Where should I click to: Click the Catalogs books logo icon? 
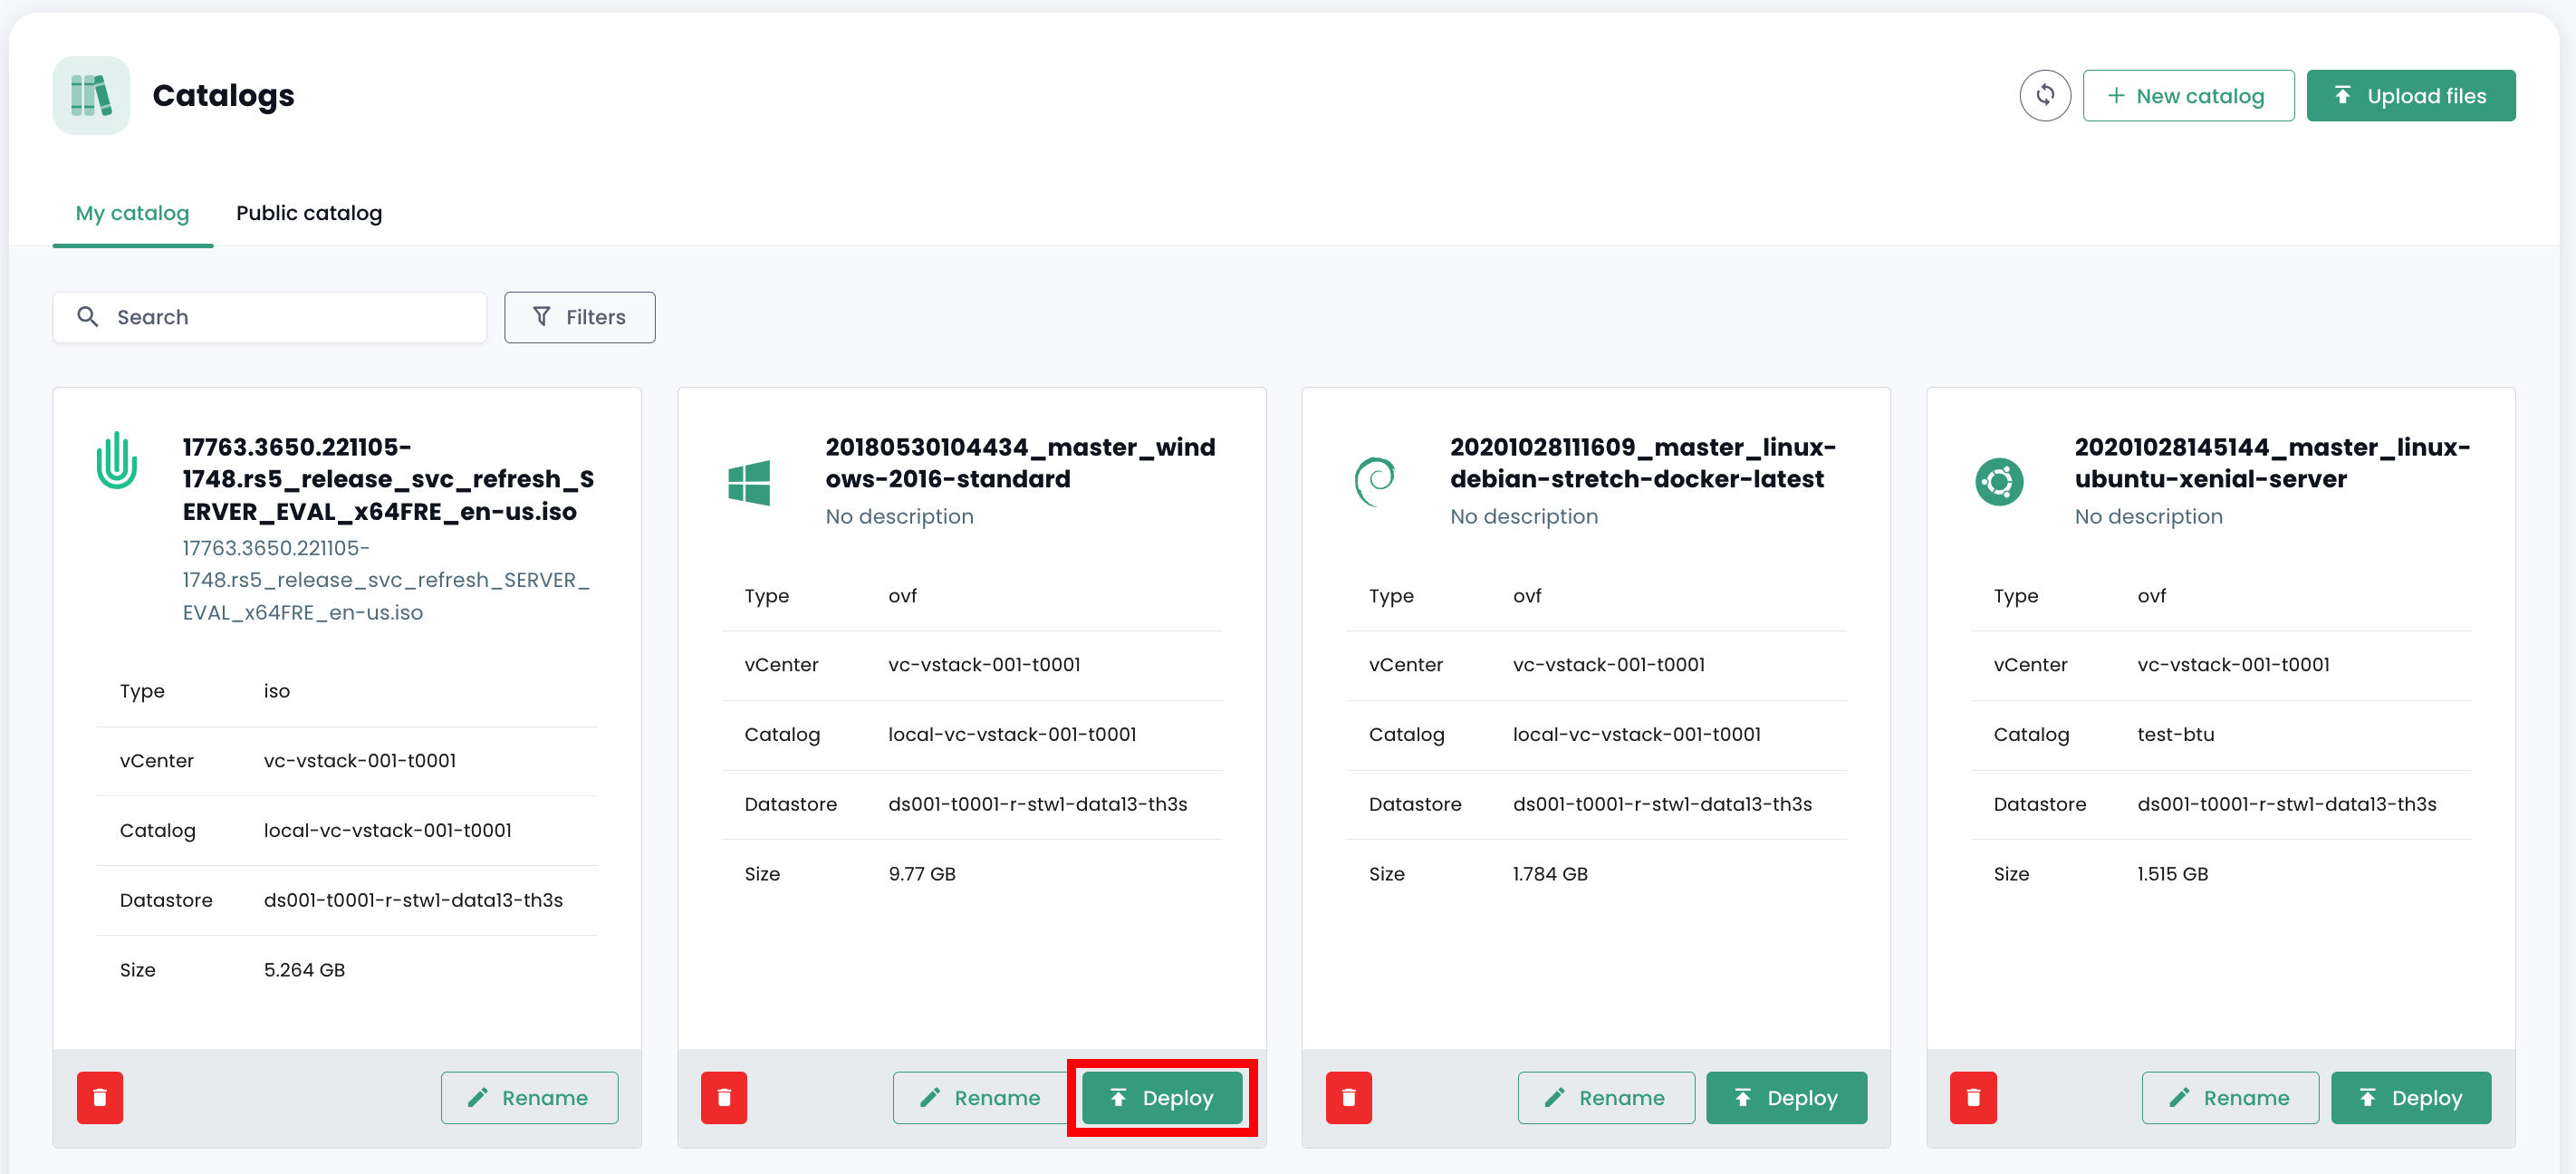[x=91, y=96]
